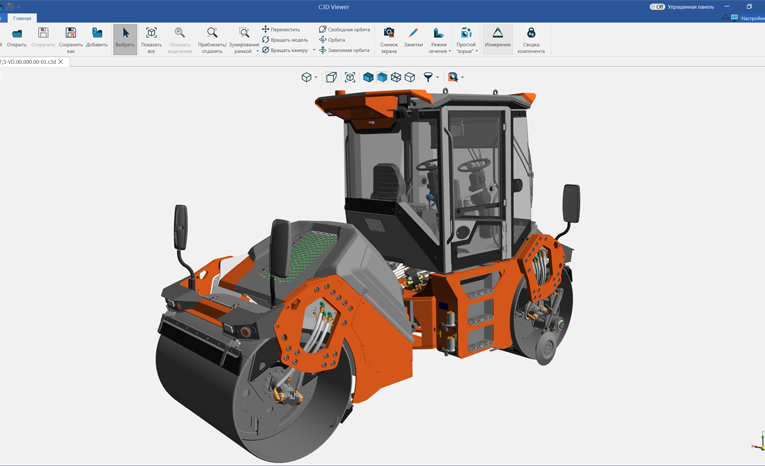Expand dropdown arrow beside Вращать камеру
The height and width of the screenshot is (466, 765).
[314, 50]
